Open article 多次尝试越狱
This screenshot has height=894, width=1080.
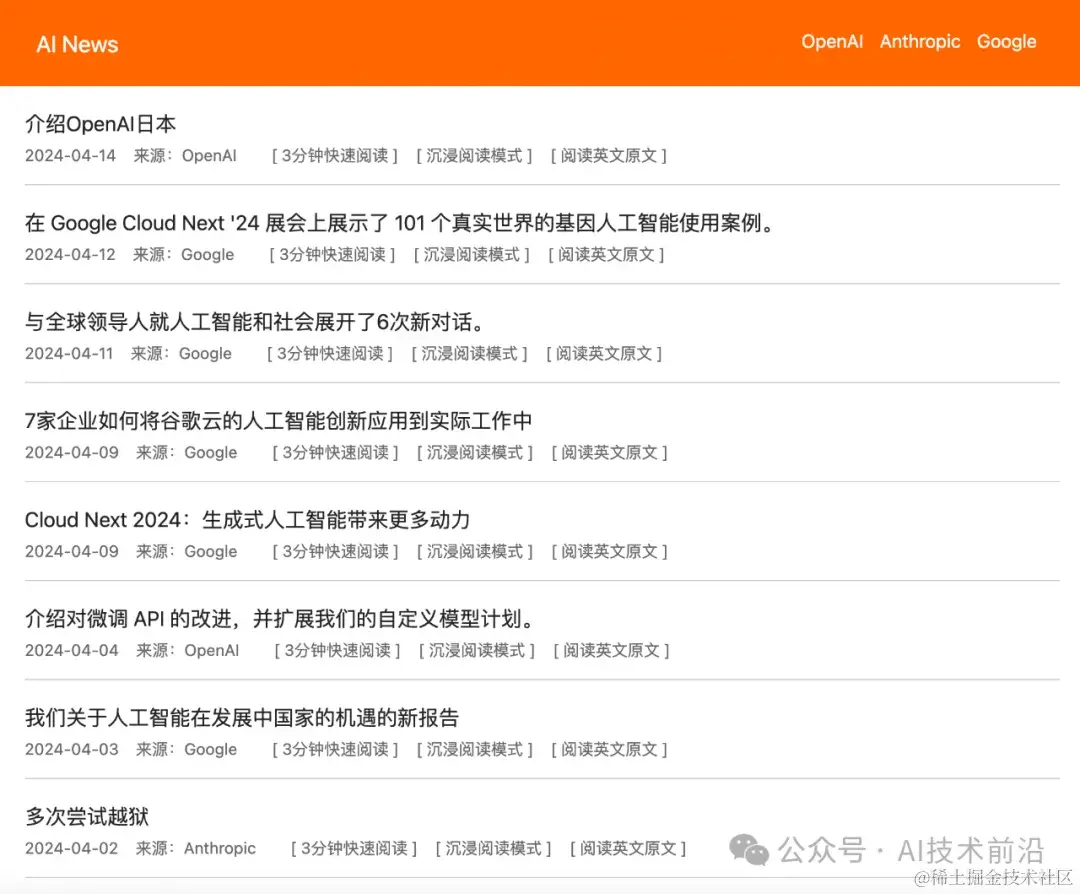(87, 817)
